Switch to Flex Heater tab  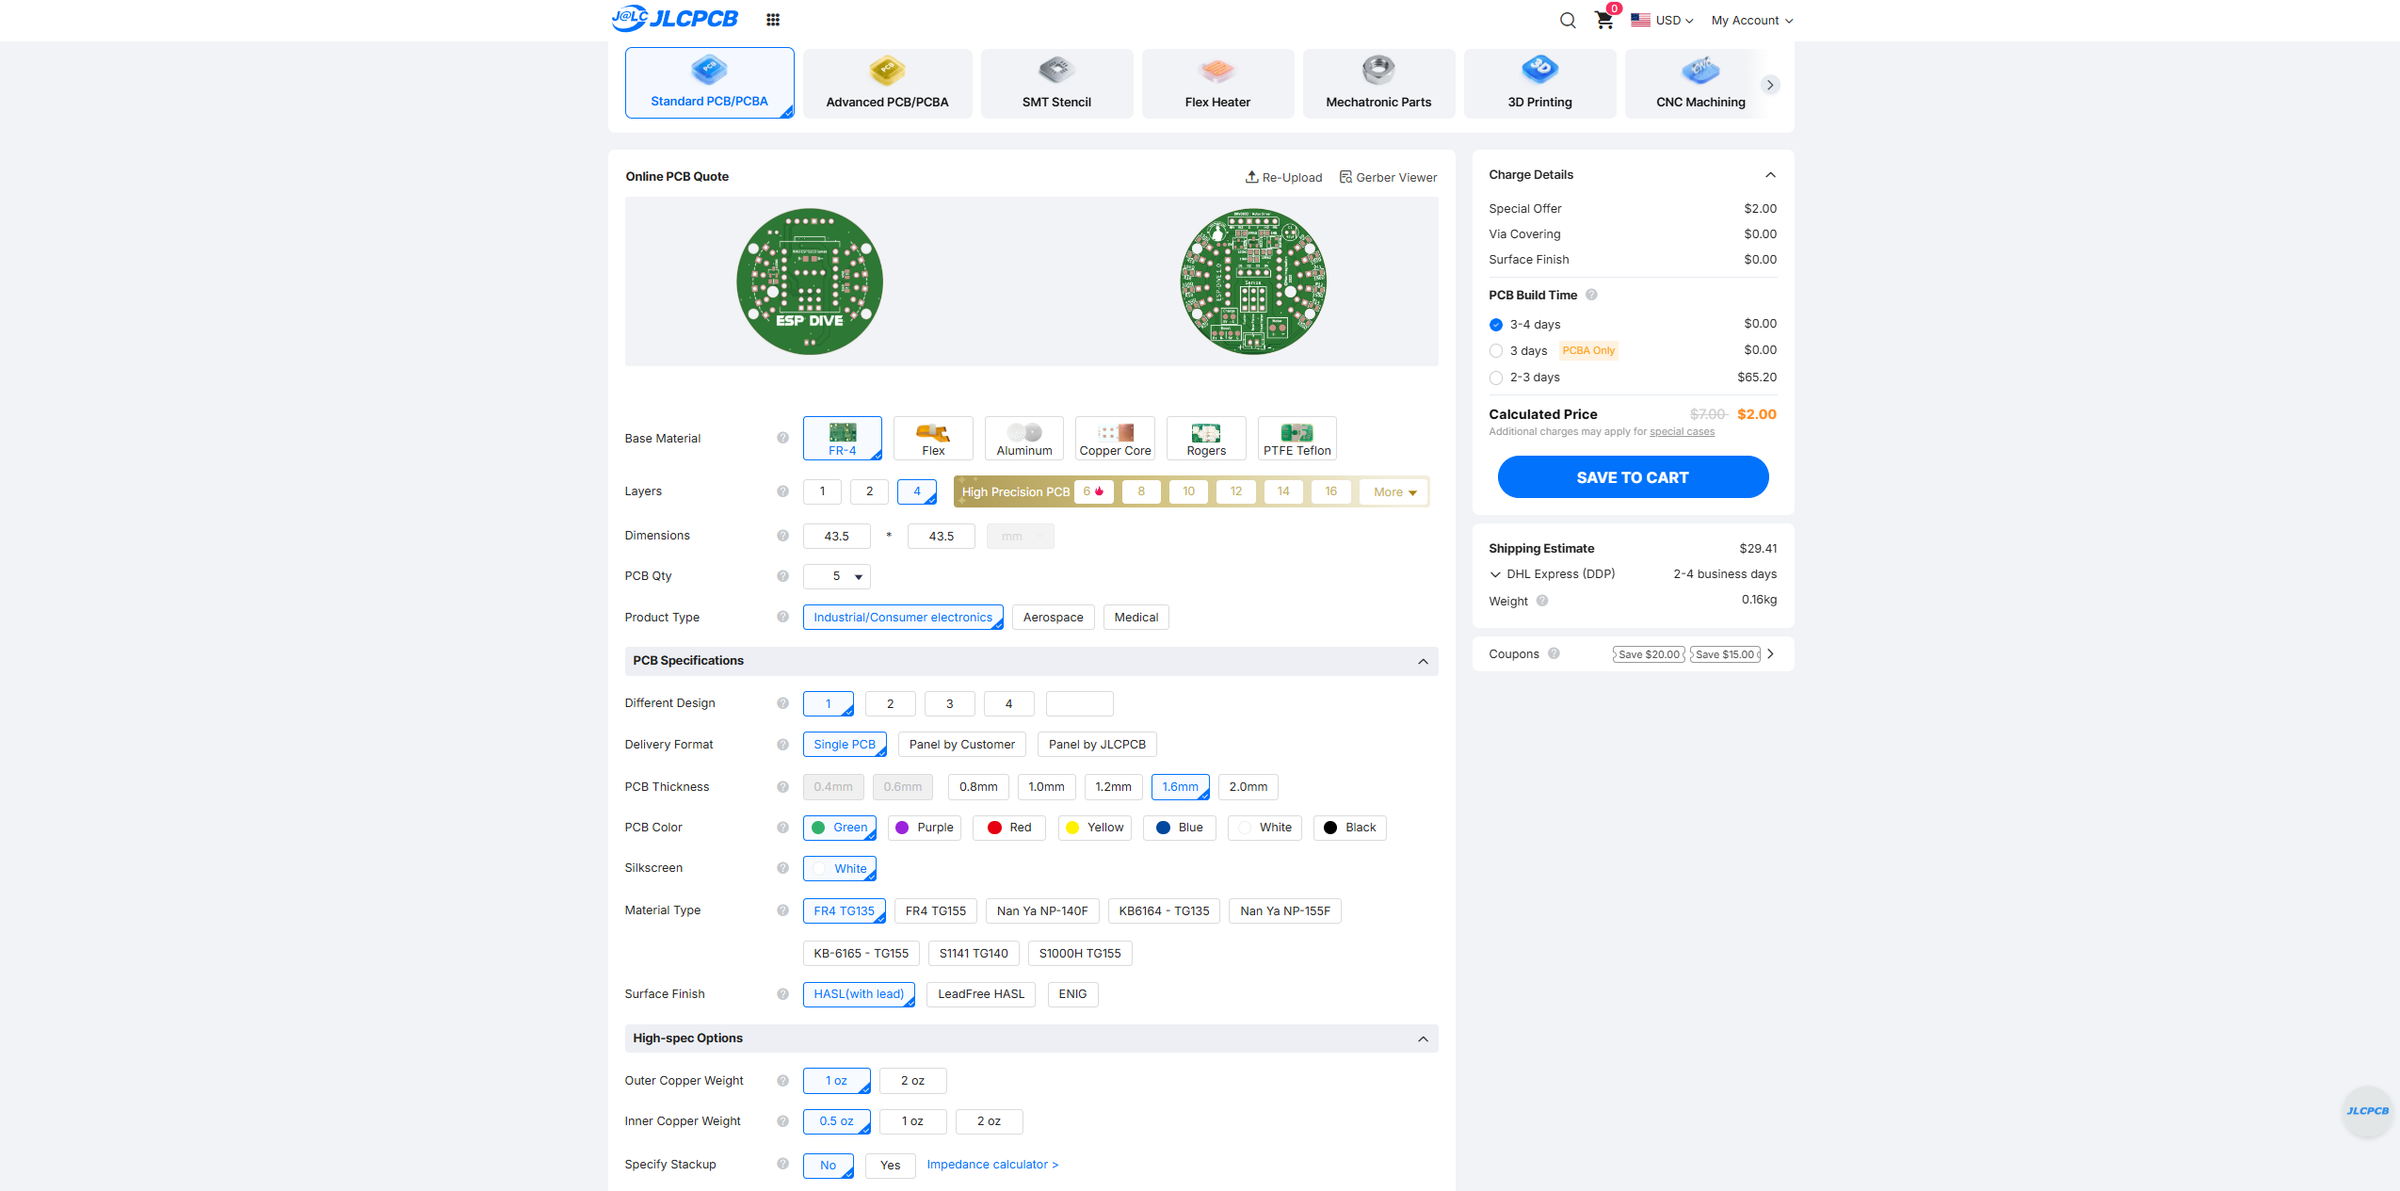tap(1217, 84)
